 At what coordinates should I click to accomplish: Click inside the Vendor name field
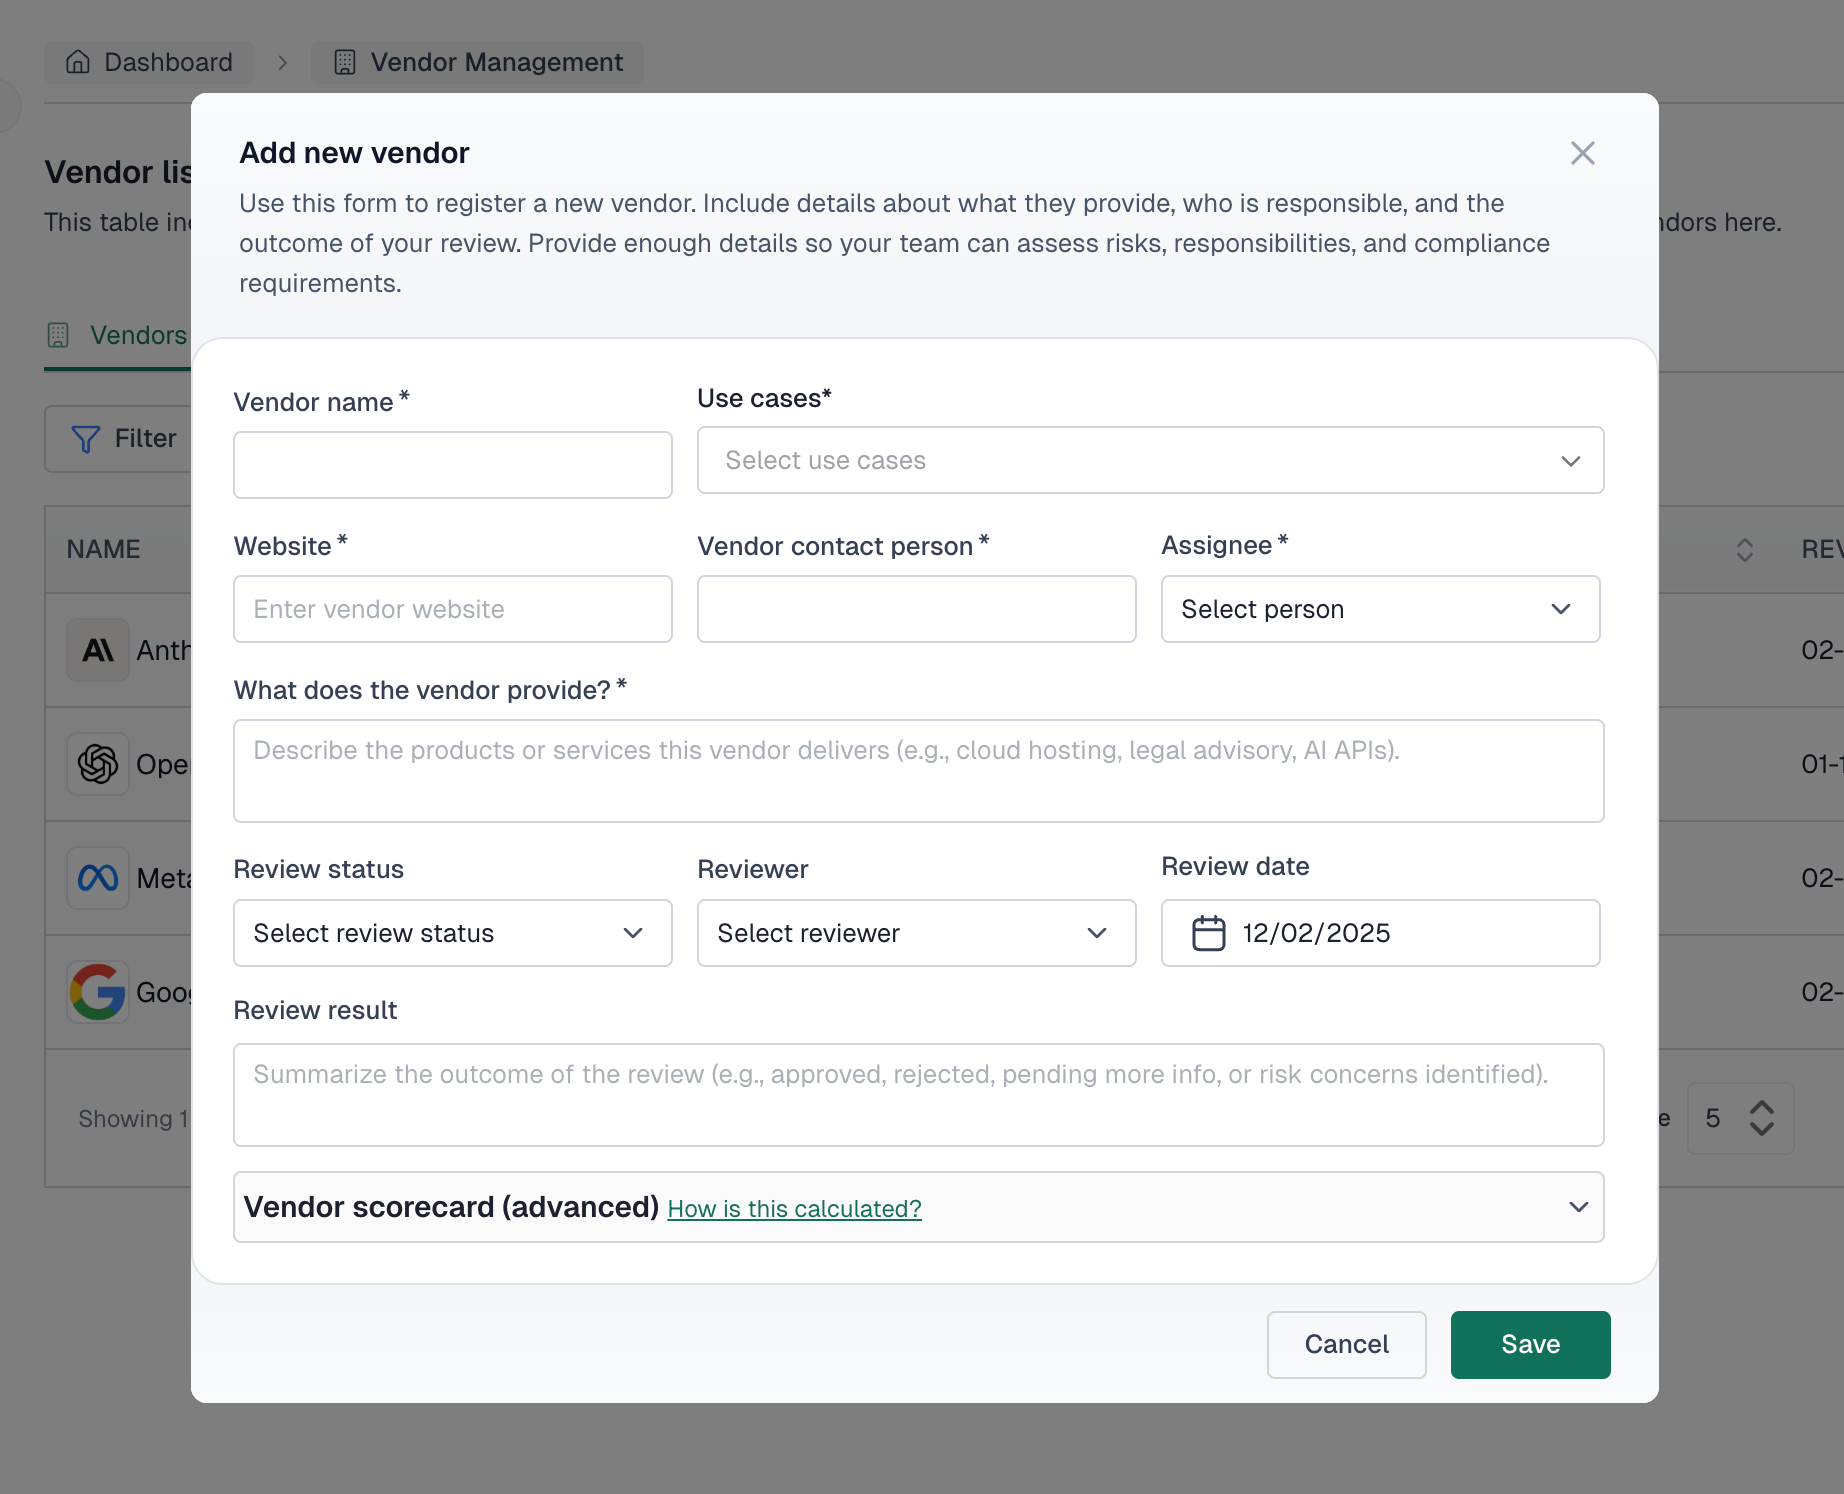point(452,464)
